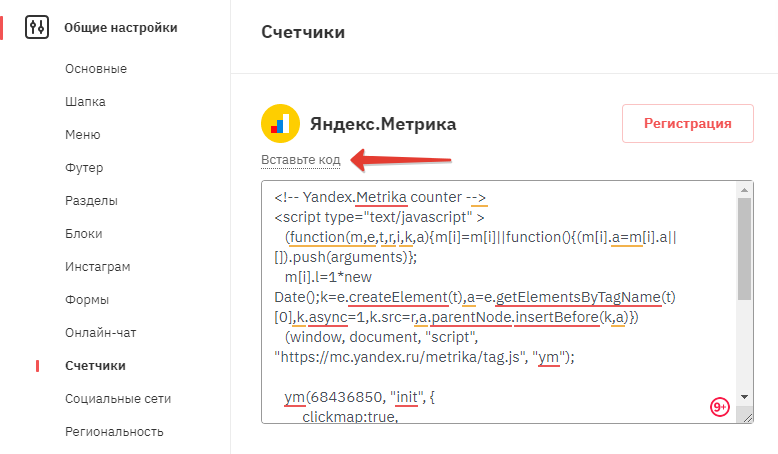The width and height of the screenshot is (778, 454).
Task: Select the Футер menu item
Action: 84,168
